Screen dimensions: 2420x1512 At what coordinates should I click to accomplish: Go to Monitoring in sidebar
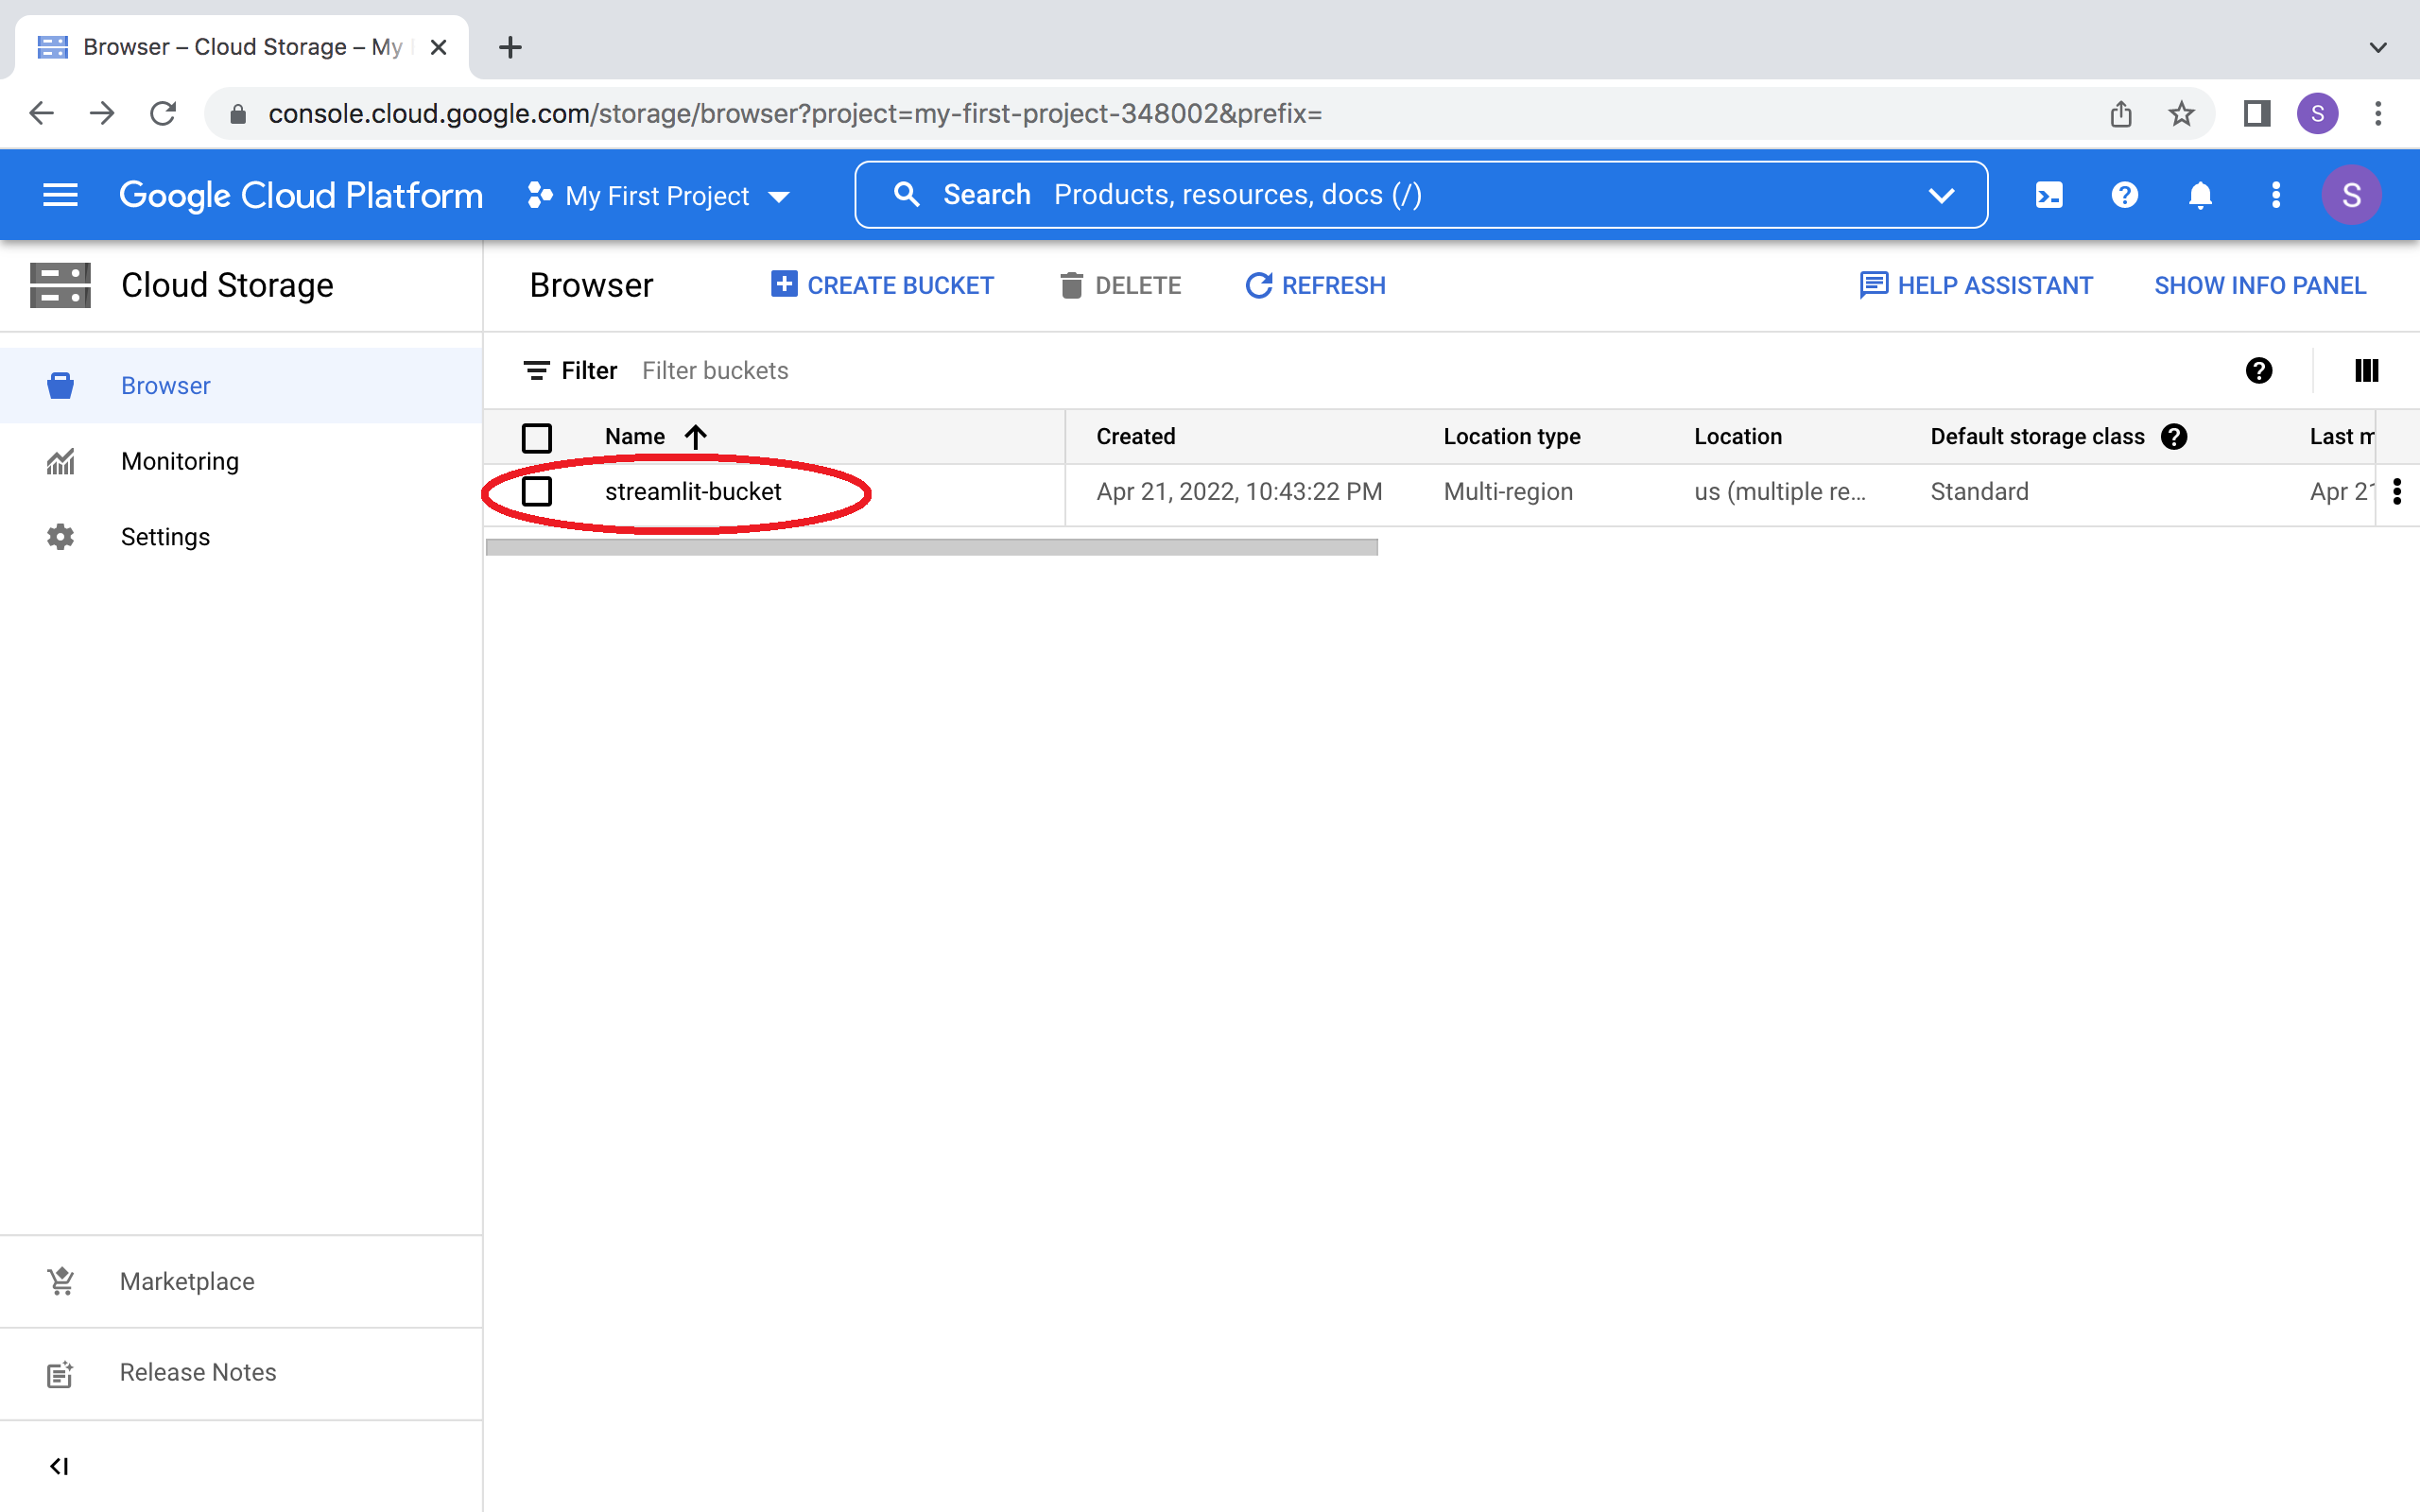tap(180, 461)
